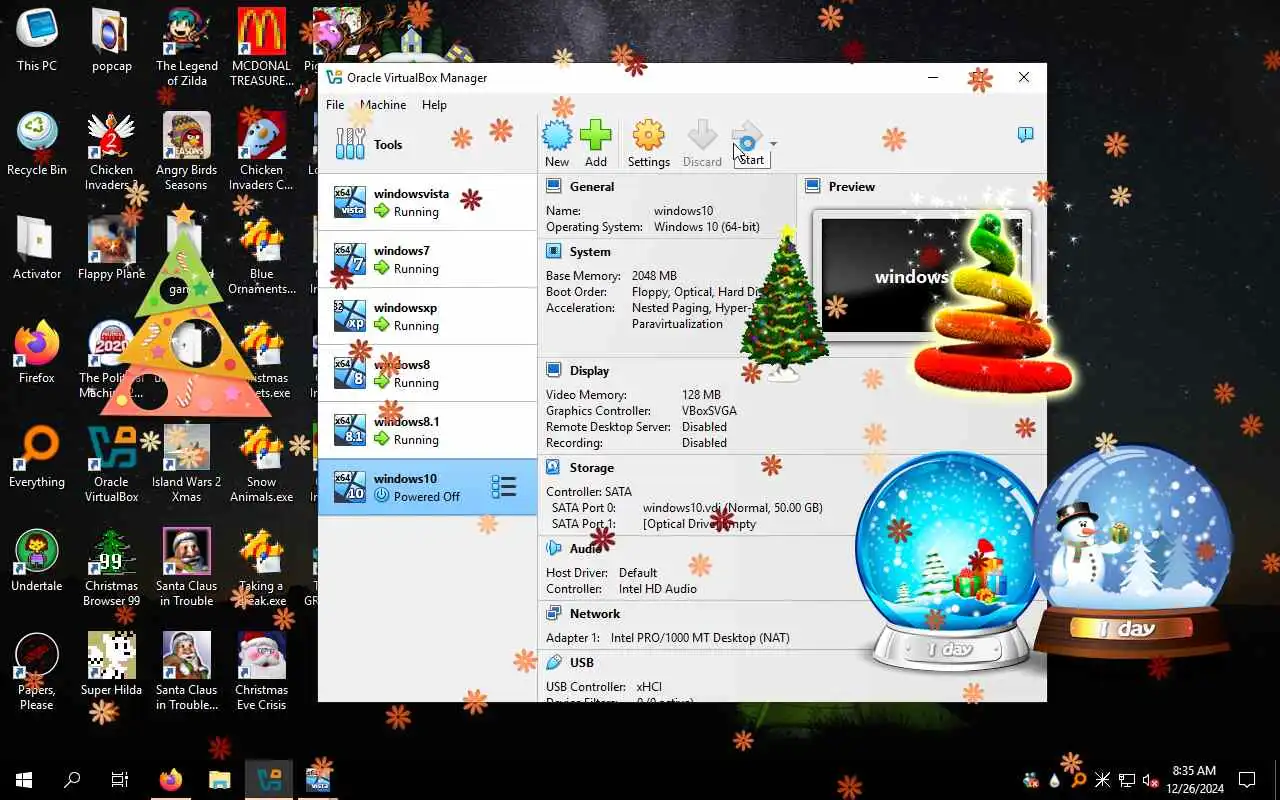Click the network tray icon
This screenshot has width=1280, height=800.
coord(1126,780)
